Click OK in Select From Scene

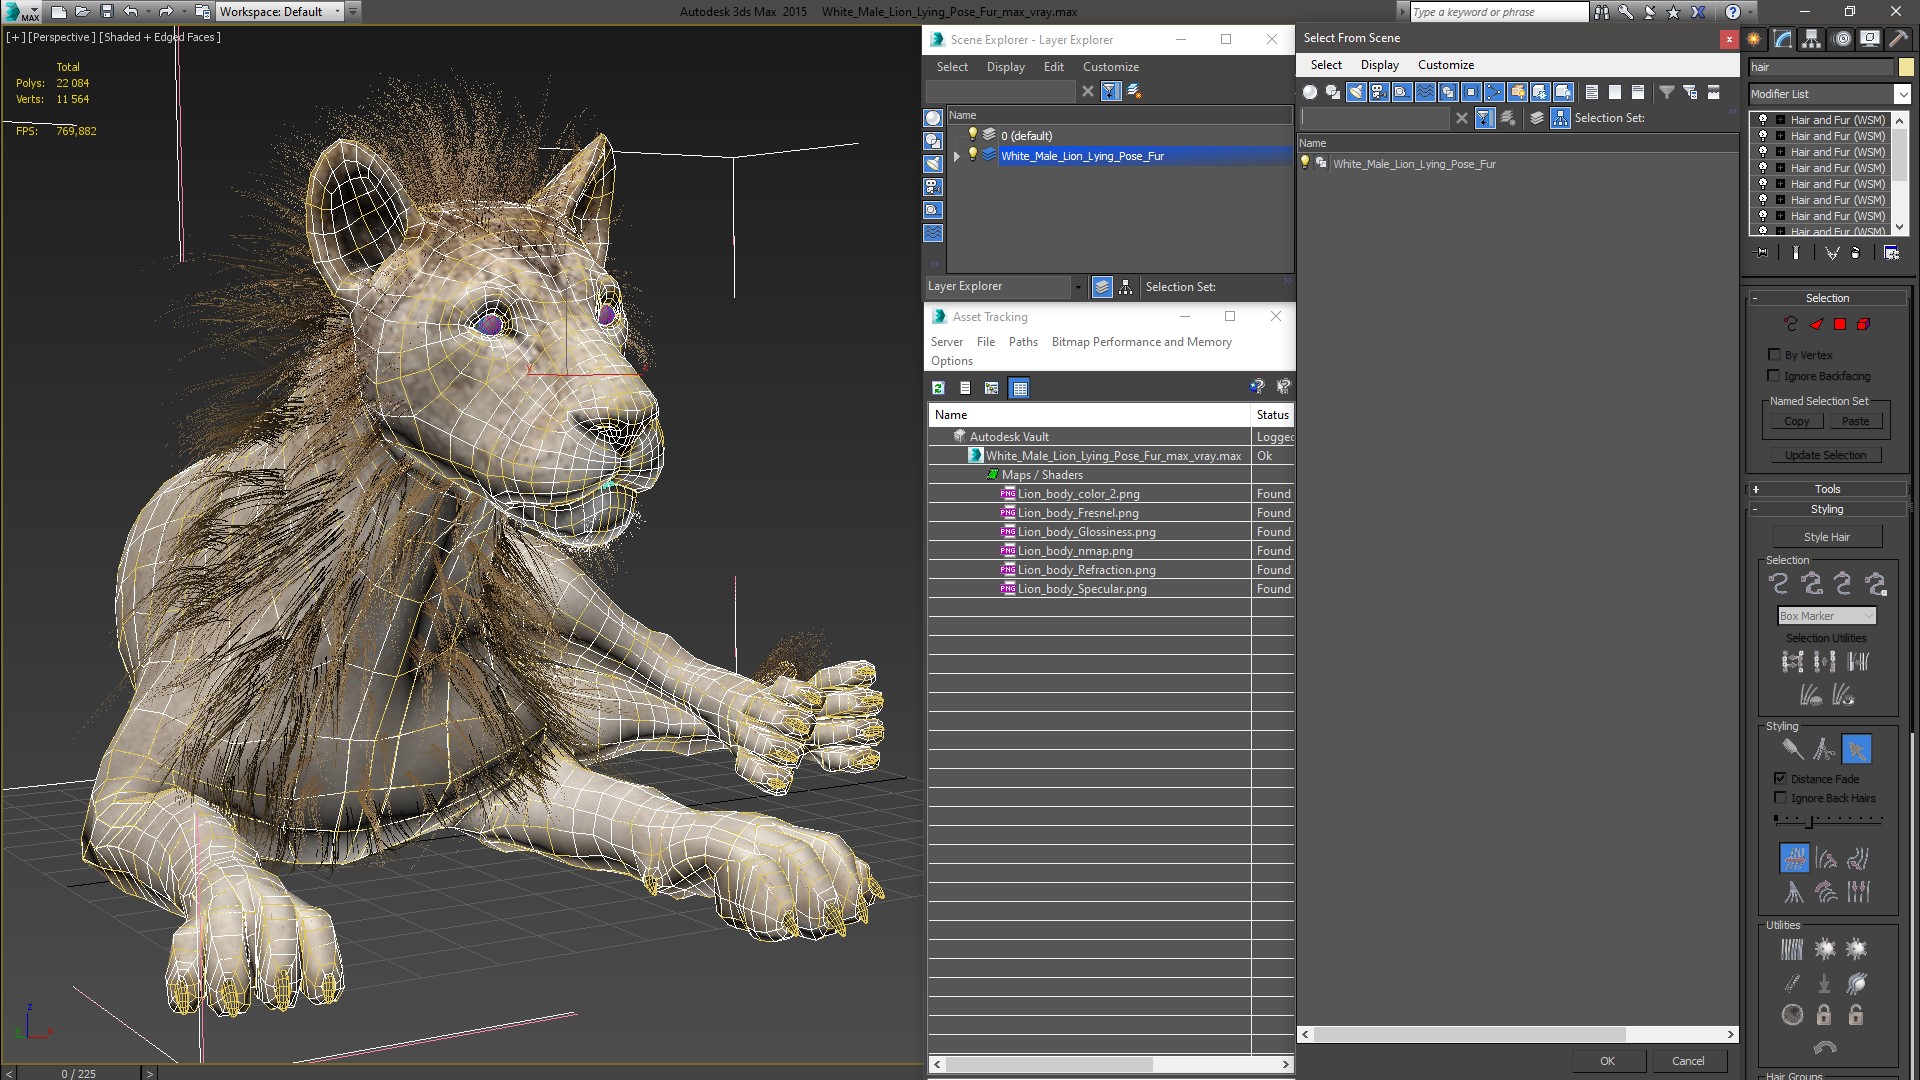pyautogui.click(x=1607, y=1061)
